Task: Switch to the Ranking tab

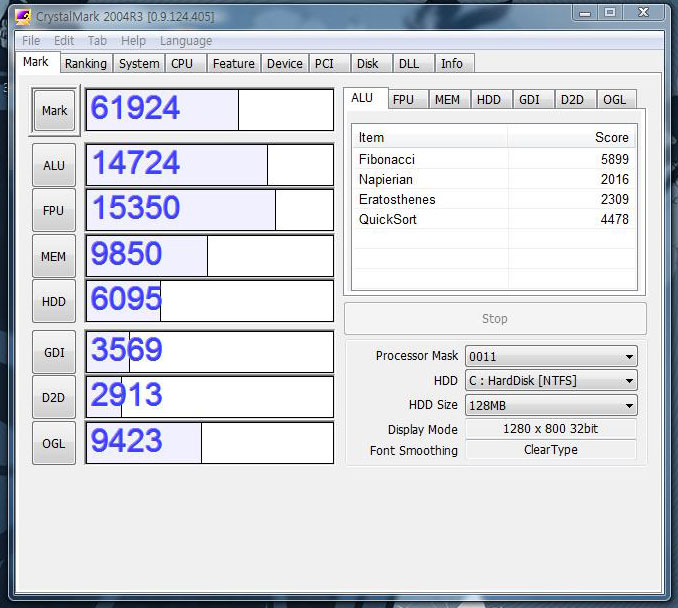Action: [x=86, y=64]
